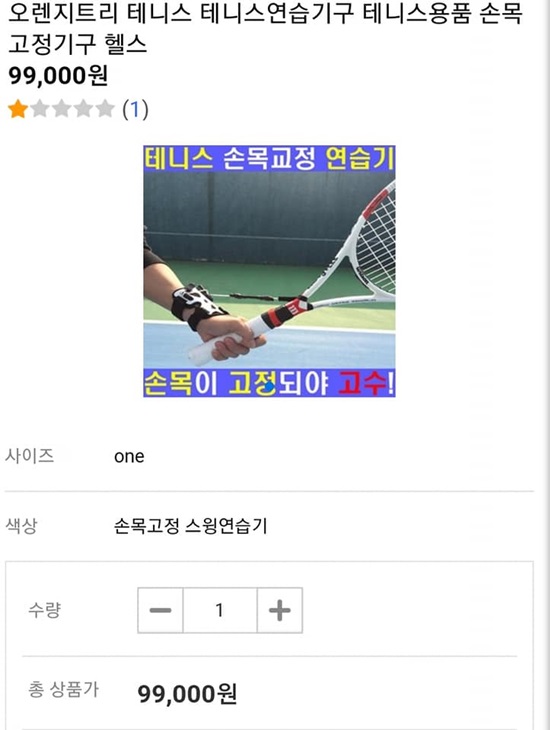Image resolution: width=550 pixels, height=730 pixels.
Task: Click the quantity input field showing 1
Action: coord(220,610)
